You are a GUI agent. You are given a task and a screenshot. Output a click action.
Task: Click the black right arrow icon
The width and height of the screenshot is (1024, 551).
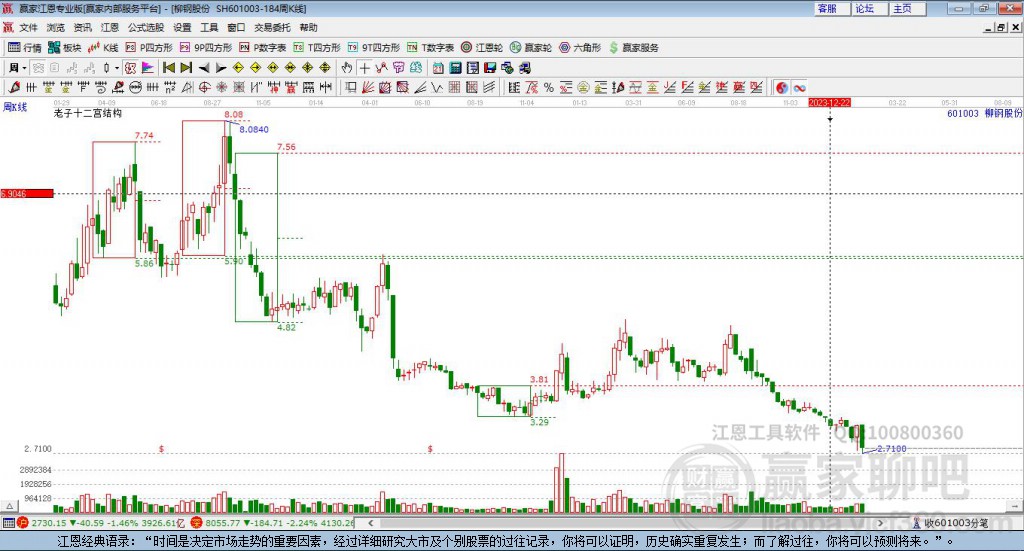(x=221, y=68)
